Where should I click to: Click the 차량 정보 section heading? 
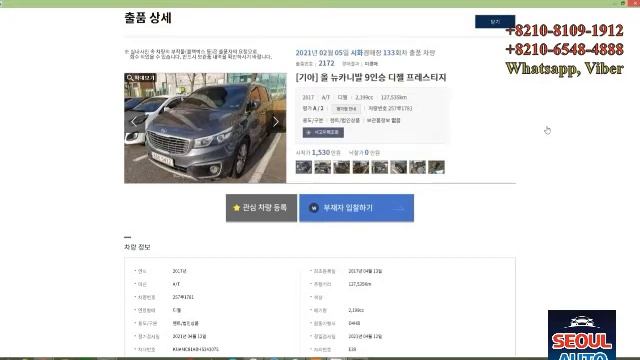[x=137, y=247]
